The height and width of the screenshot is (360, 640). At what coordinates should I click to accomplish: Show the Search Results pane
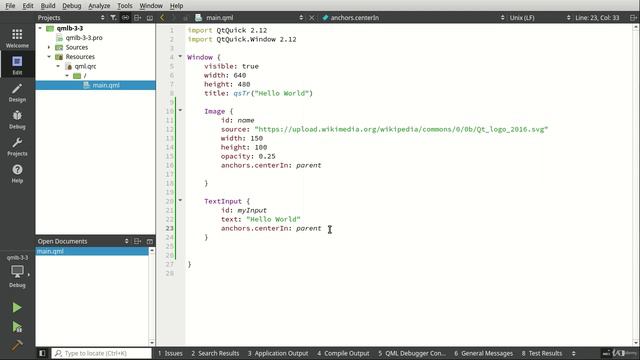(x=215, y=353)
